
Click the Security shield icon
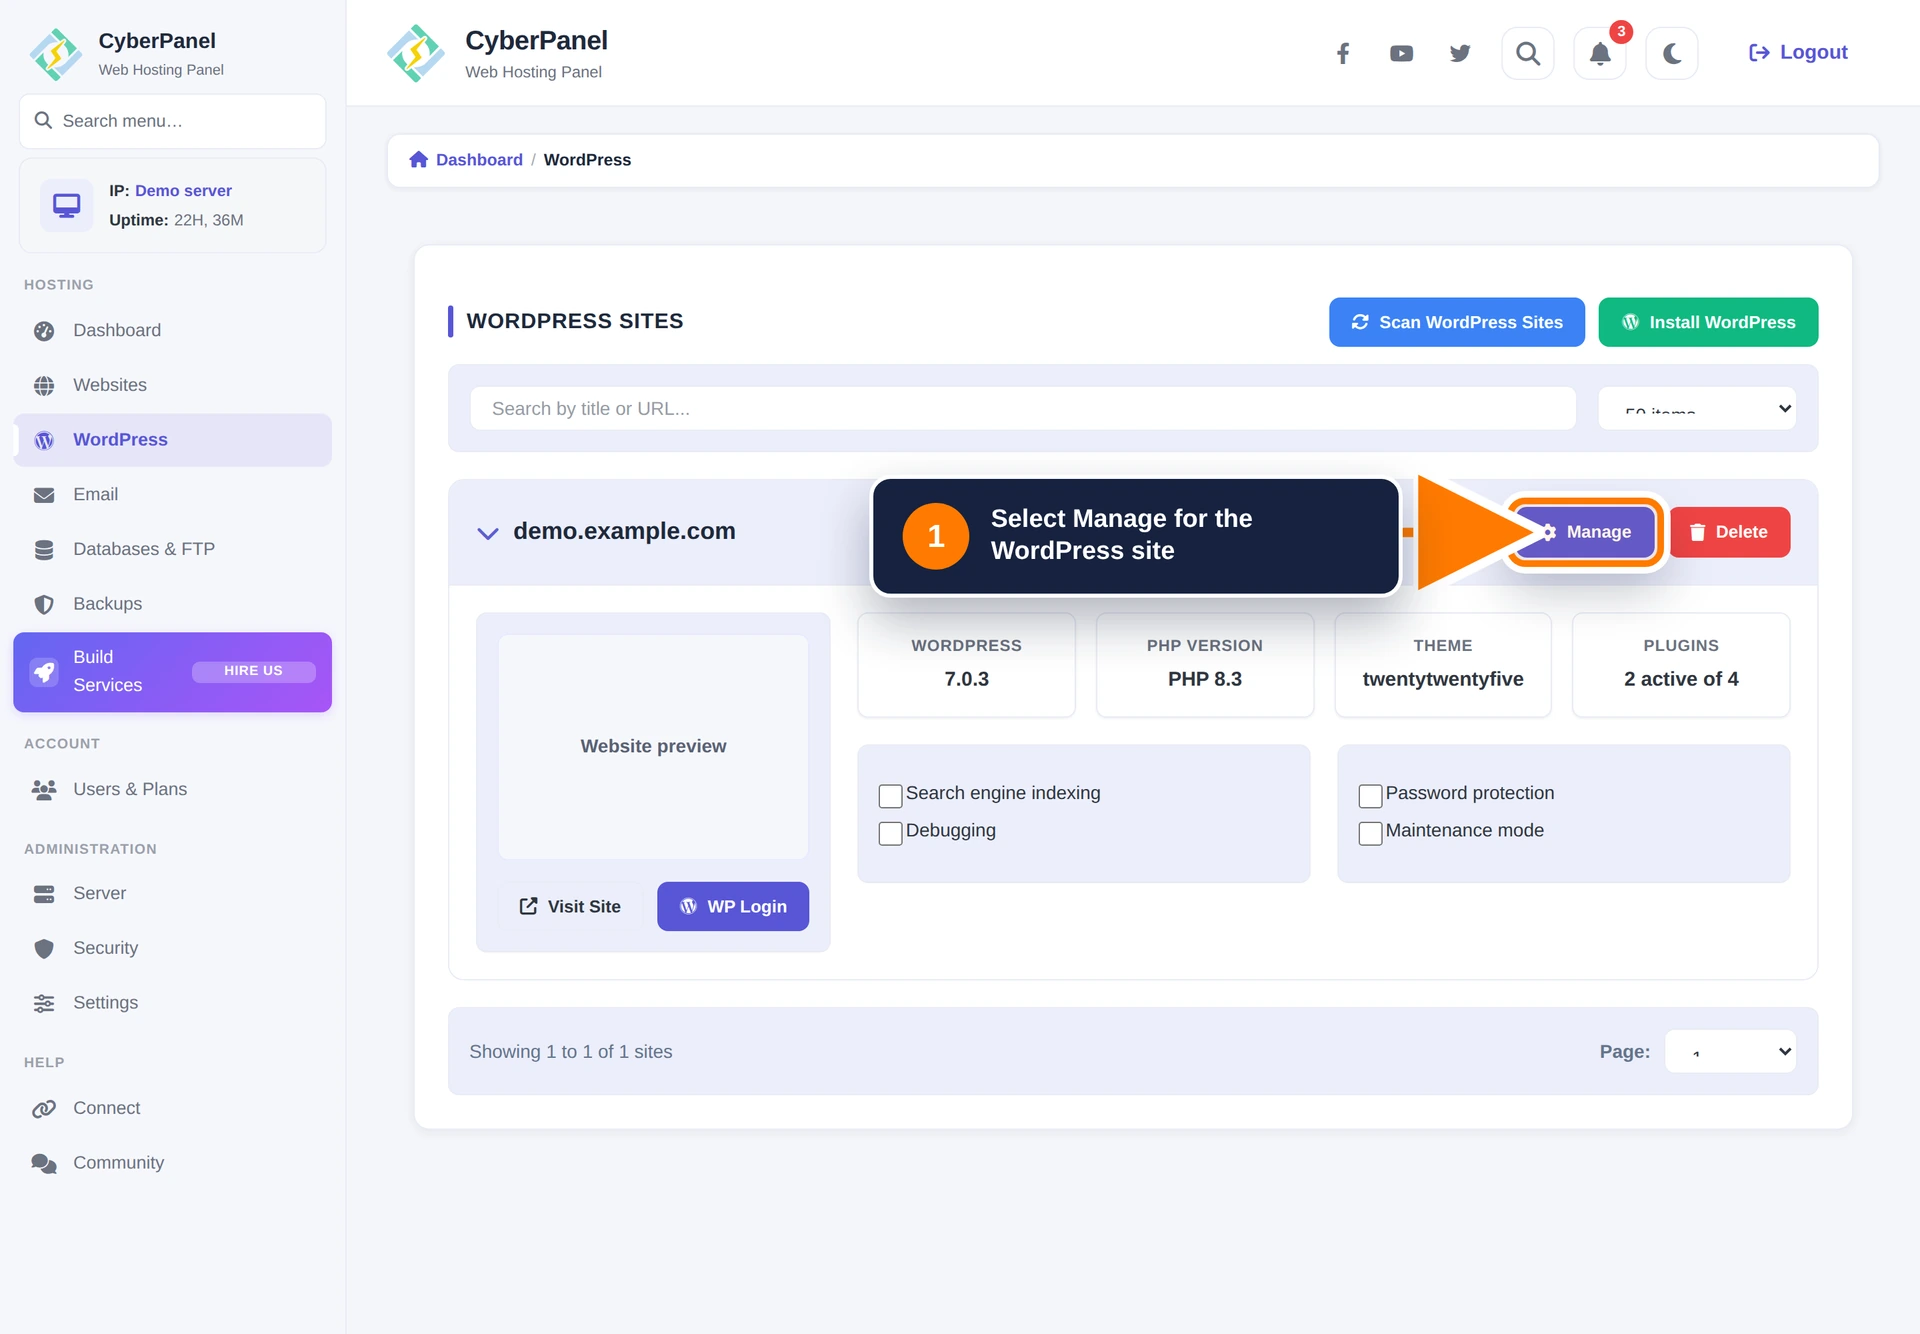[x=44, y=948]
